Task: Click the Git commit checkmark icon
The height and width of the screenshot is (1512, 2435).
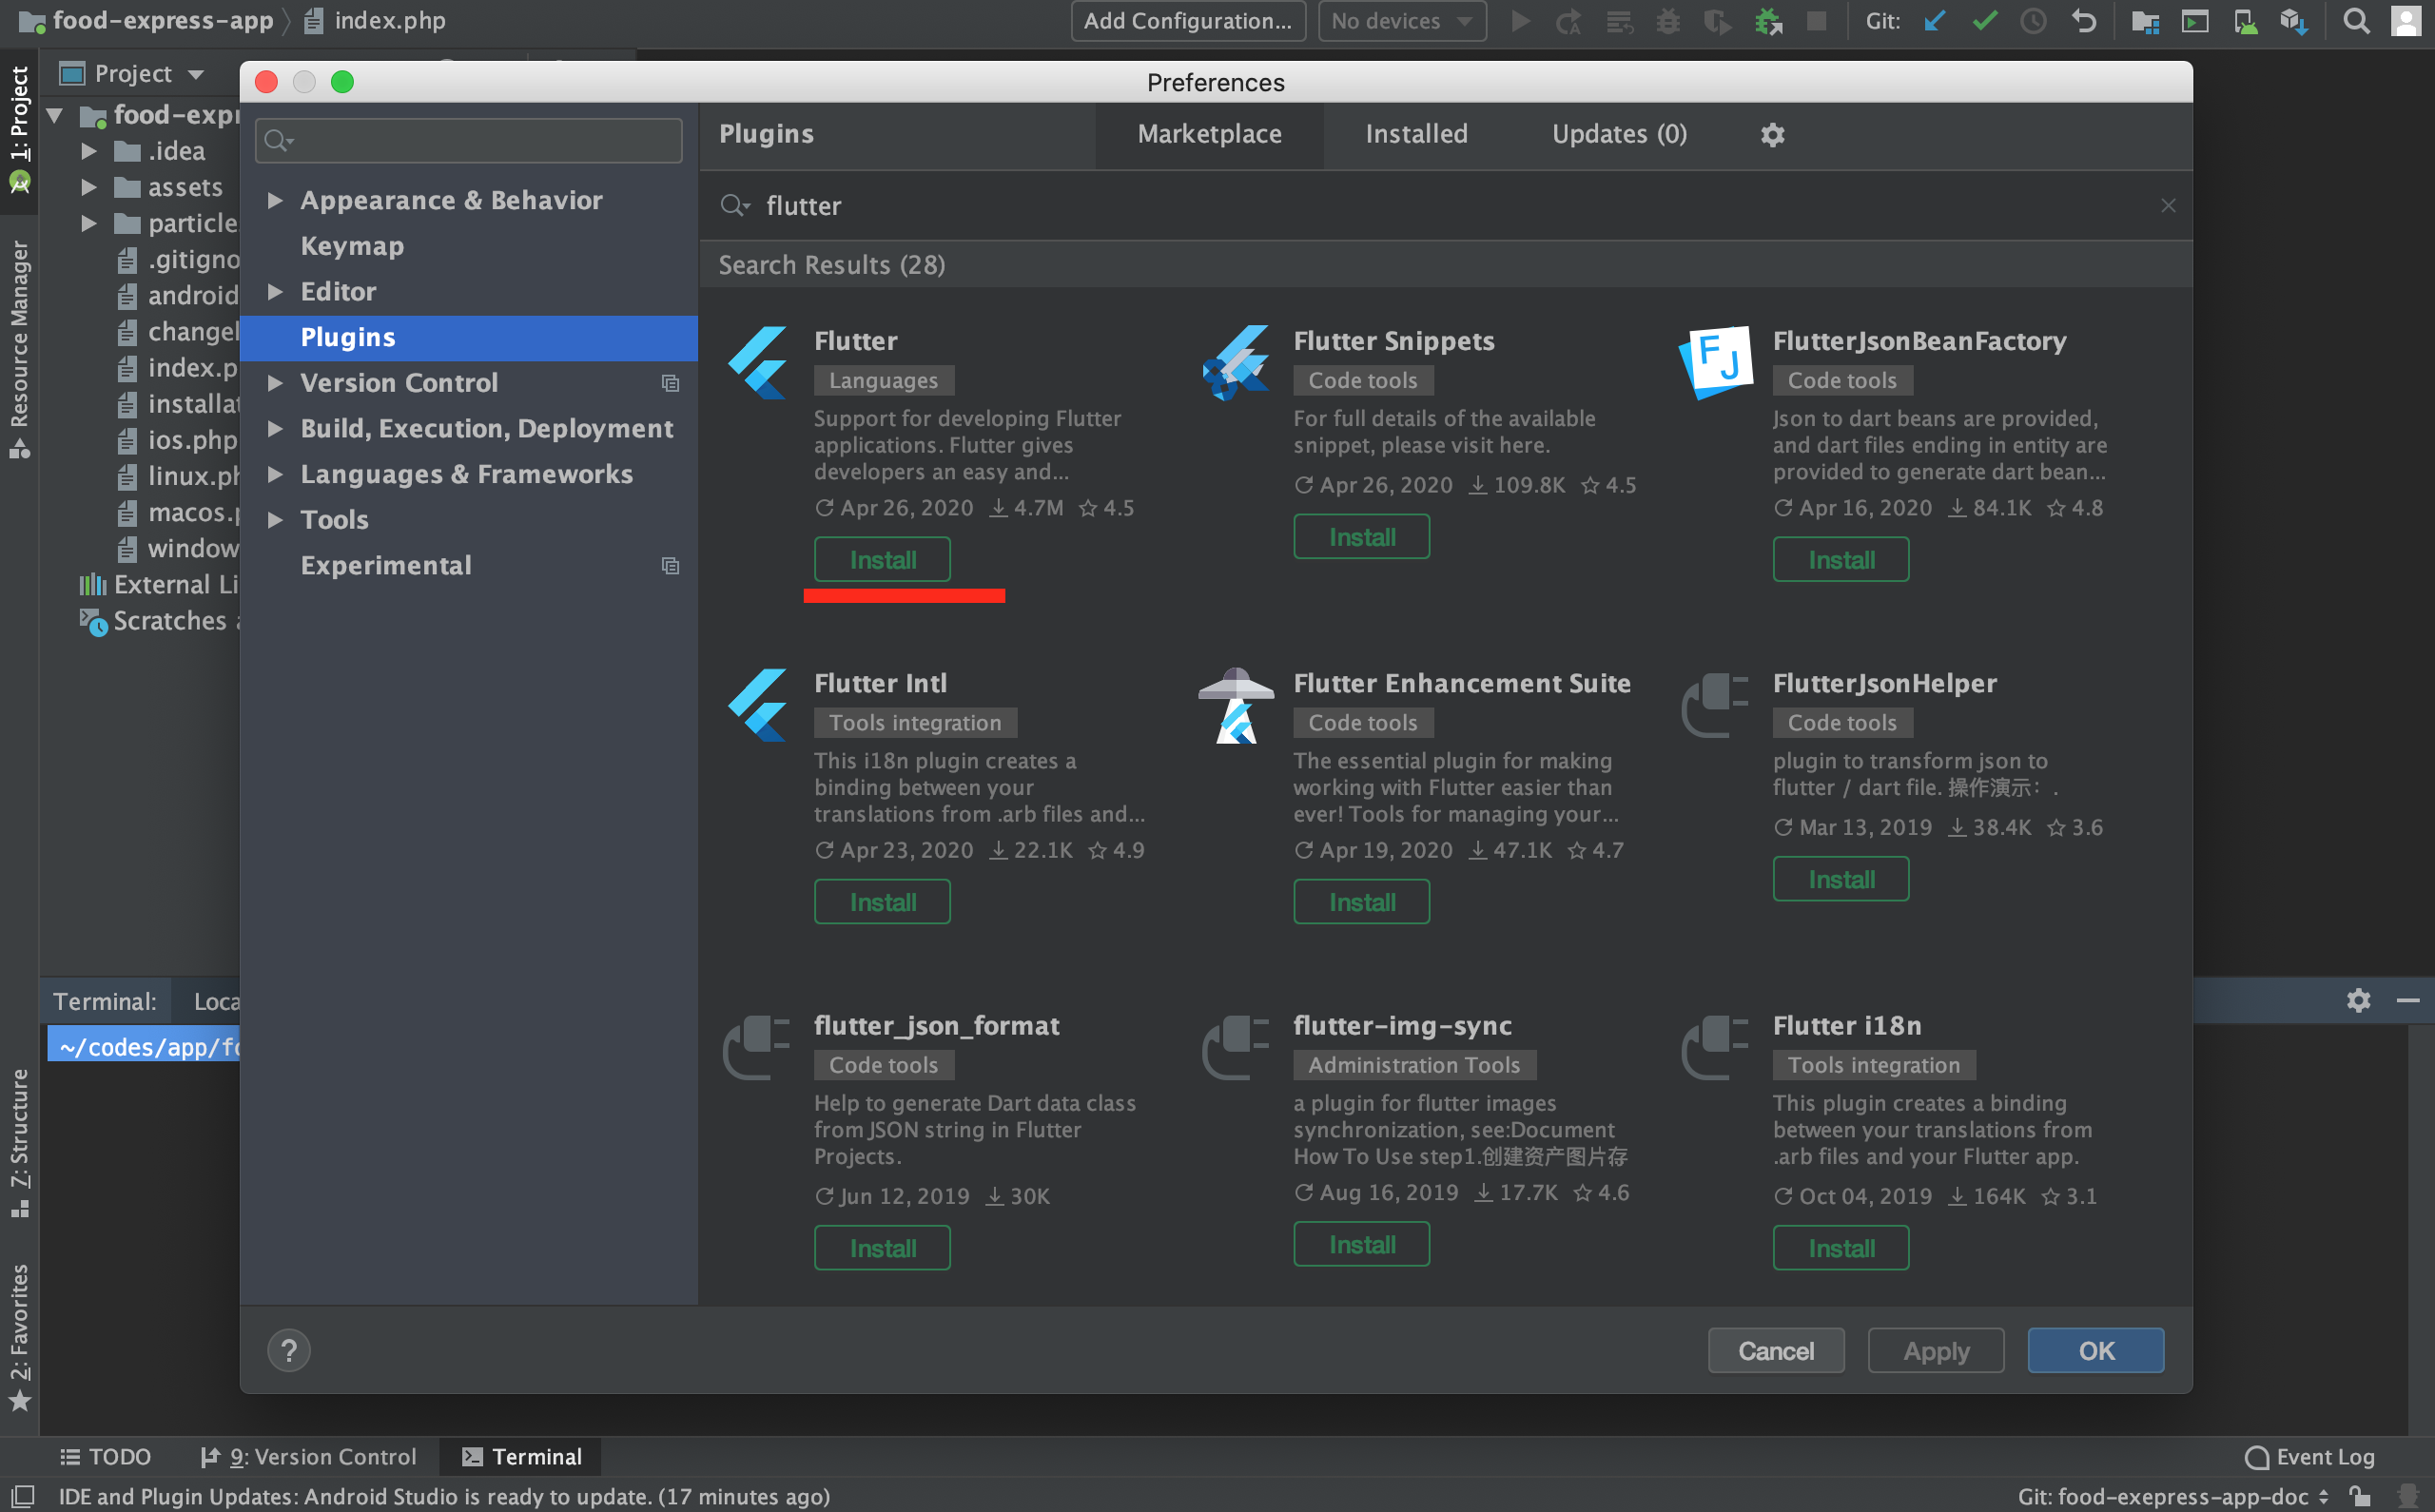Action: tap(1984, 21)
